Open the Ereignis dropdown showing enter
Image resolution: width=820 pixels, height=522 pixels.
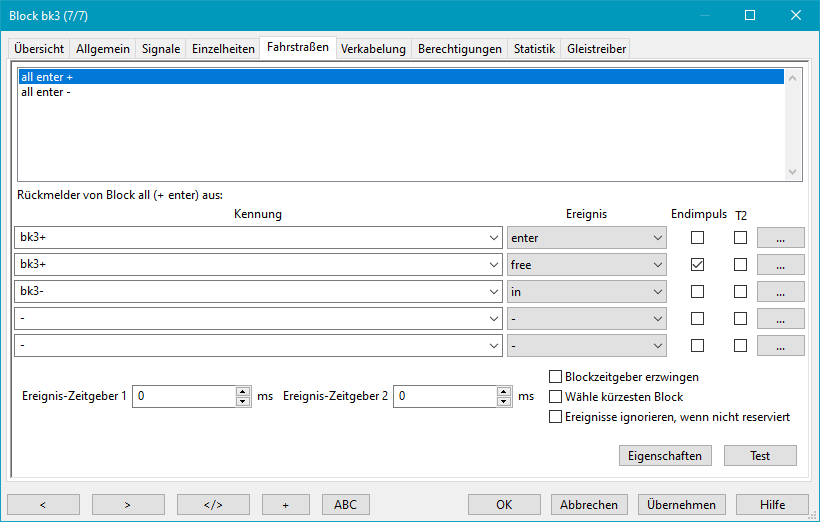pyautogui.click(x=586, y=238)
